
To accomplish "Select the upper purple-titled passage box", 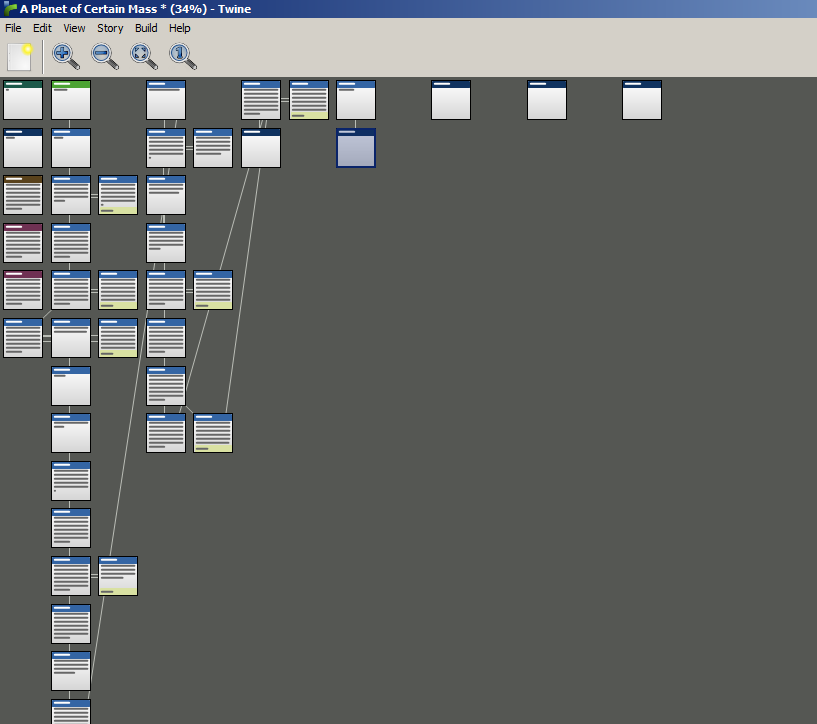I will click(x=23, y=243).
